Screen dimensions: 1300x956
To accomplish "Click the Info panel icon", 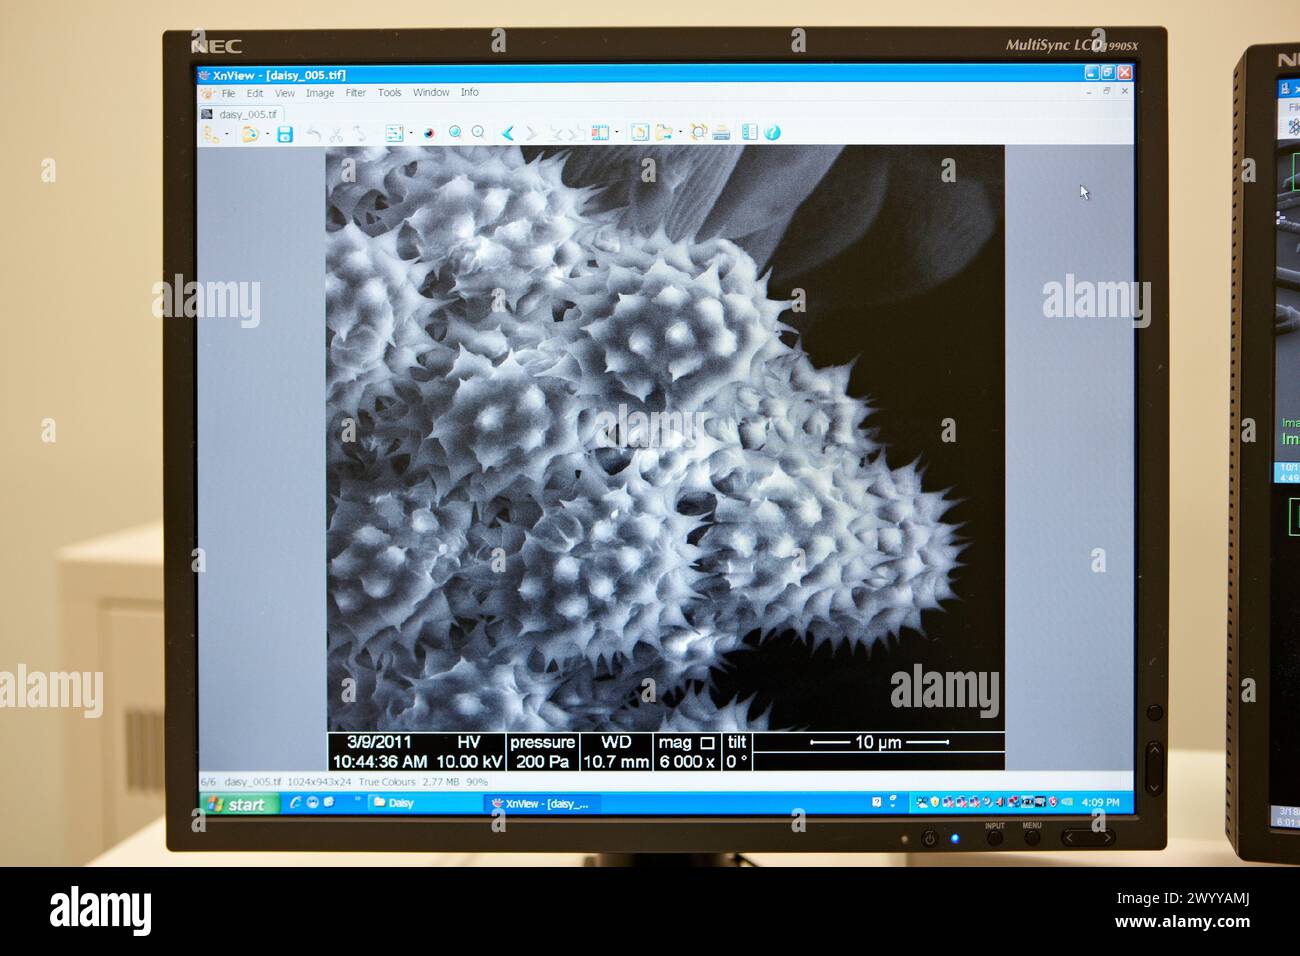I will (x=749, y=132).
